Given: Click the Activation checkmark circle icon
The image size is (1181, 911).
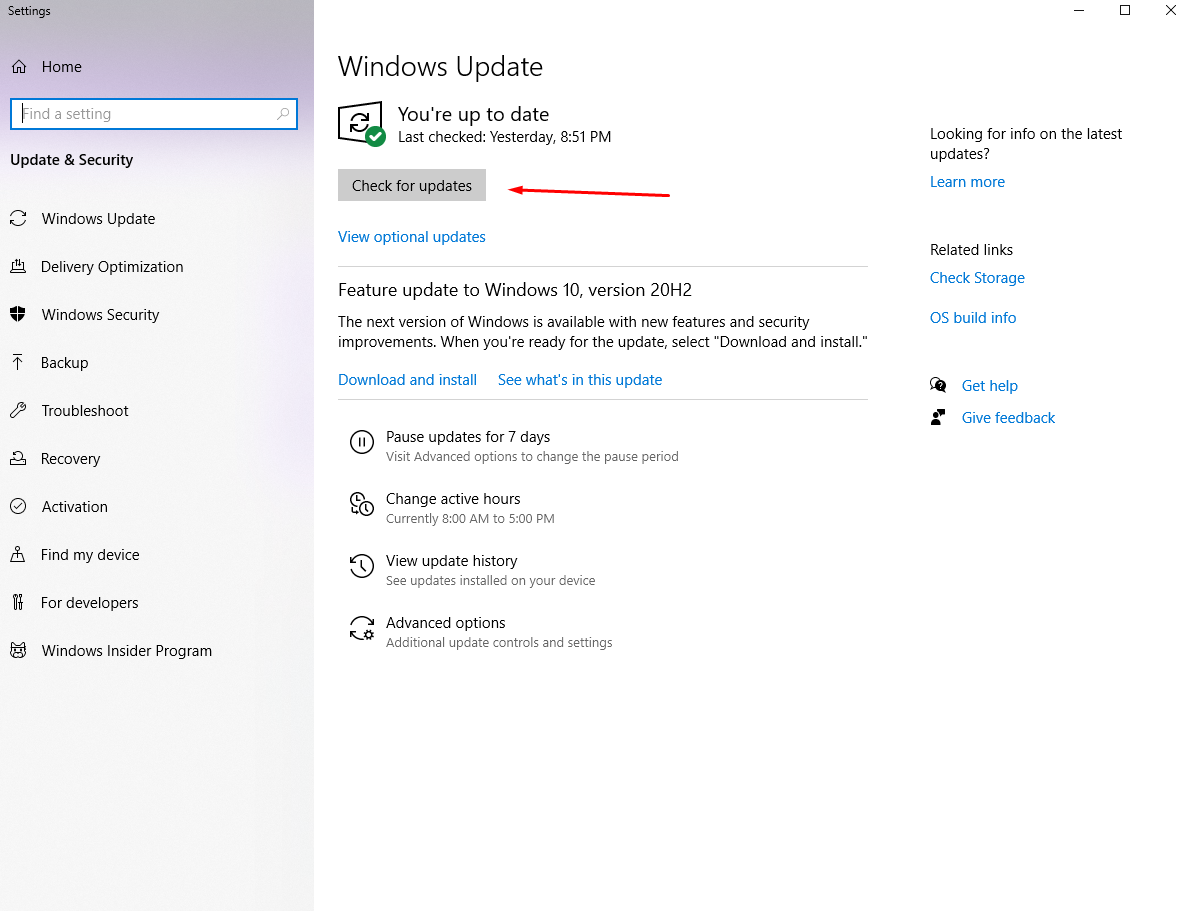Looking at the screenshot, I should point(18,507).
